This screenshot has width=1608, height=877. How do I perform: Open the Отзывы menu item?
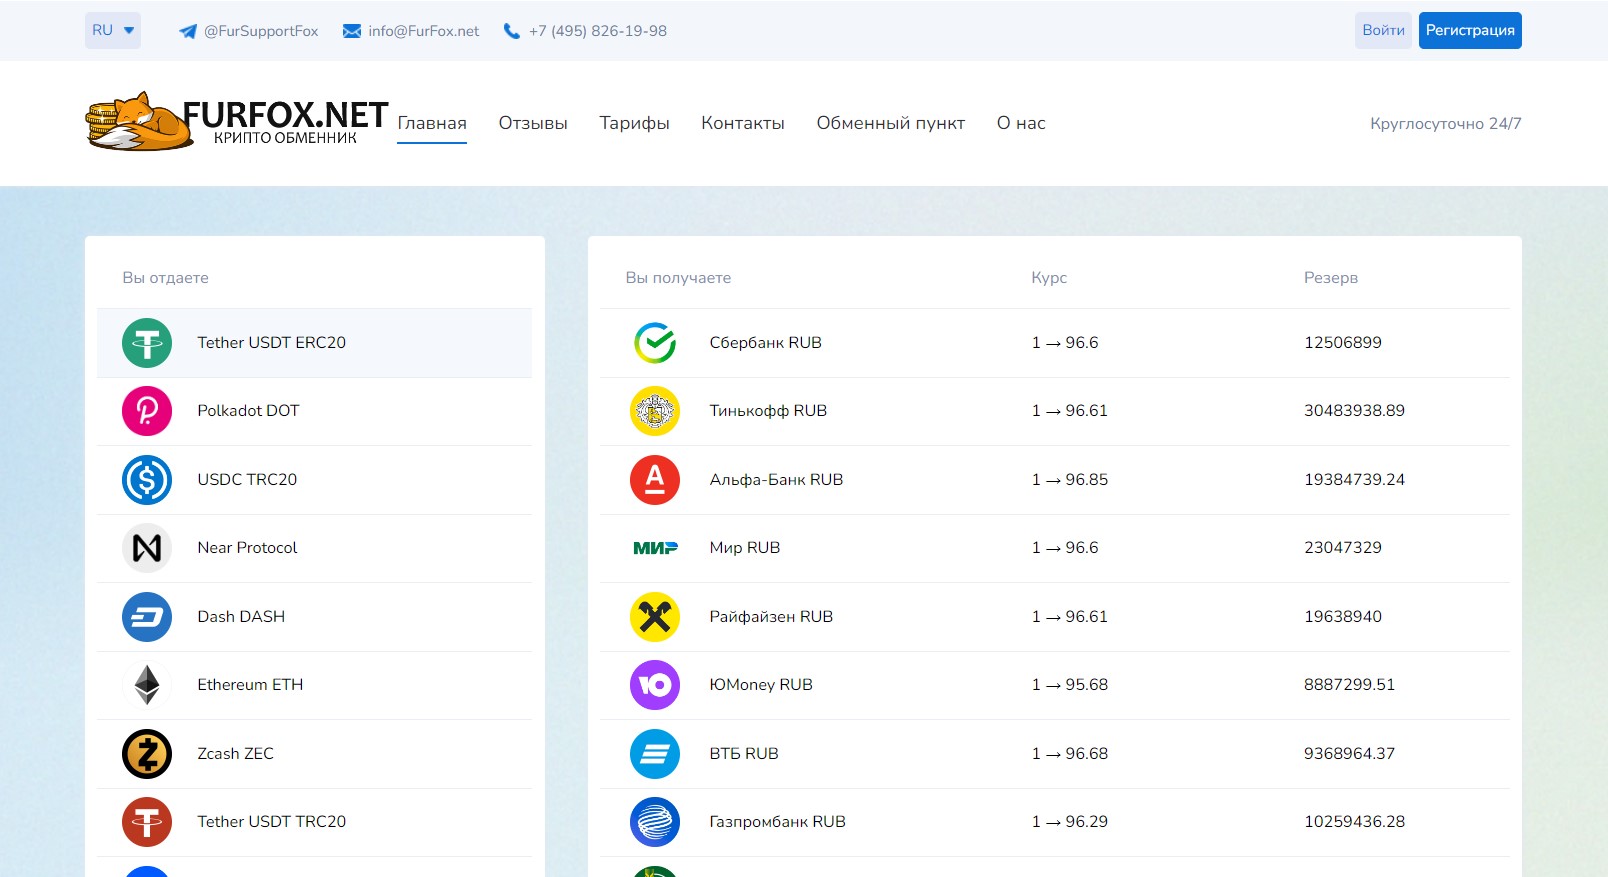533,123
